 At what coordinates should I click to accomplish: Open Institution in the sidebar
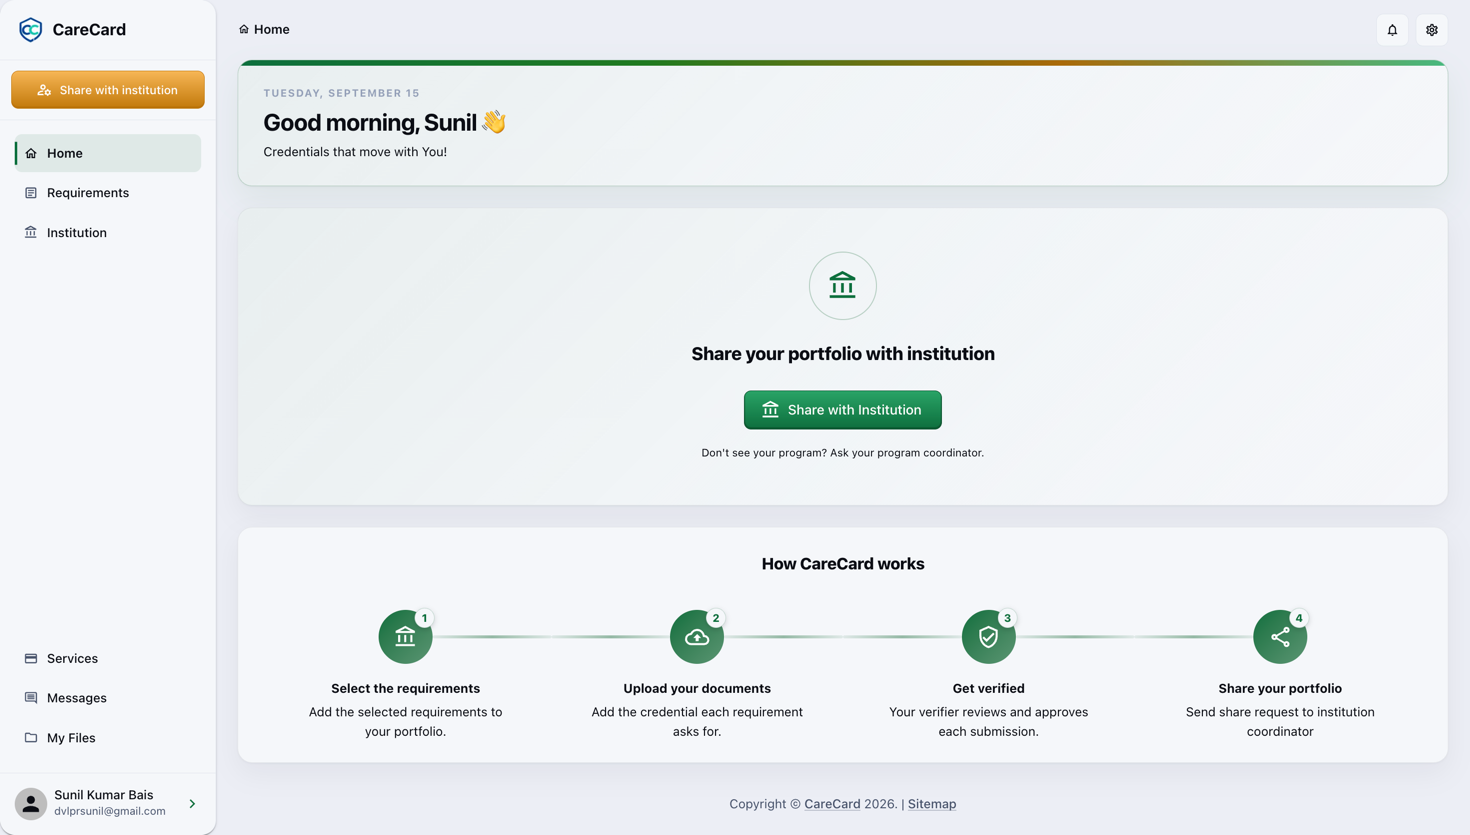[x=108, y=233]
